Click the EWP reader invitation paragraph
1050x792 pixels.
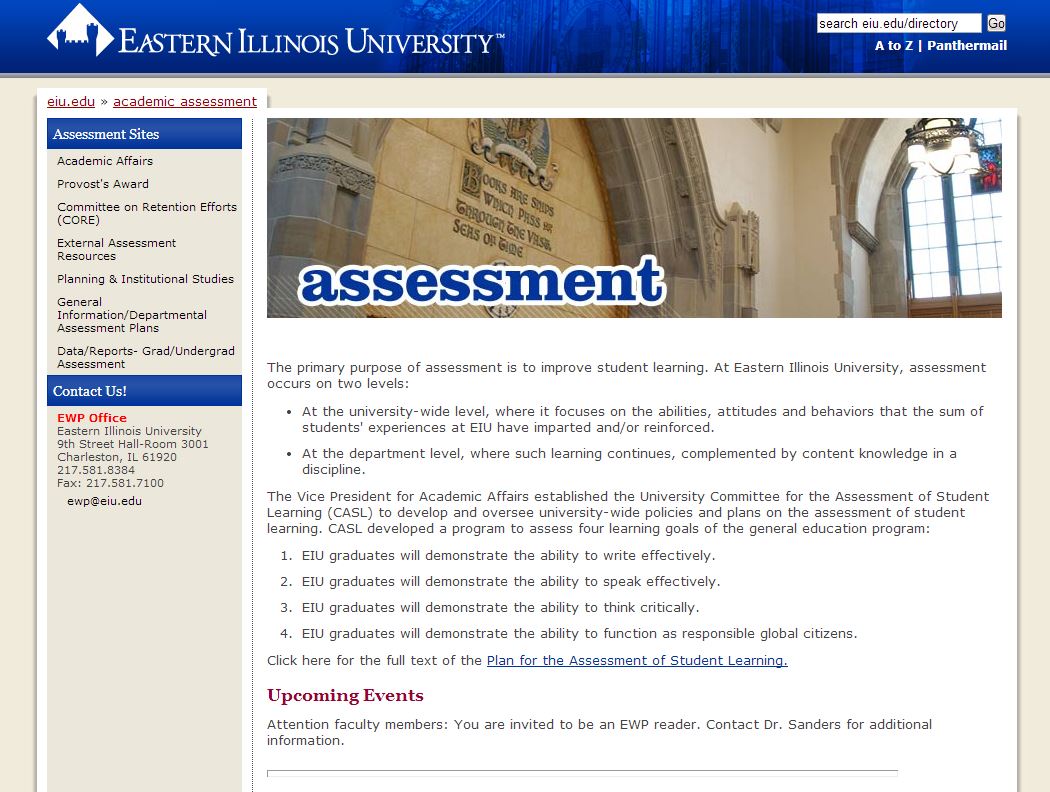(599, 732)
